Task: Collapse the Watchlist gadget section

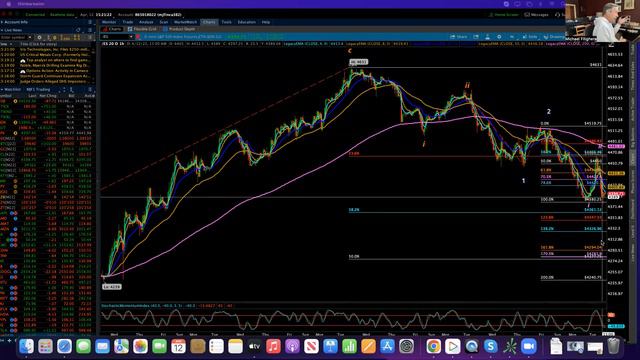Action: [2, 89]
